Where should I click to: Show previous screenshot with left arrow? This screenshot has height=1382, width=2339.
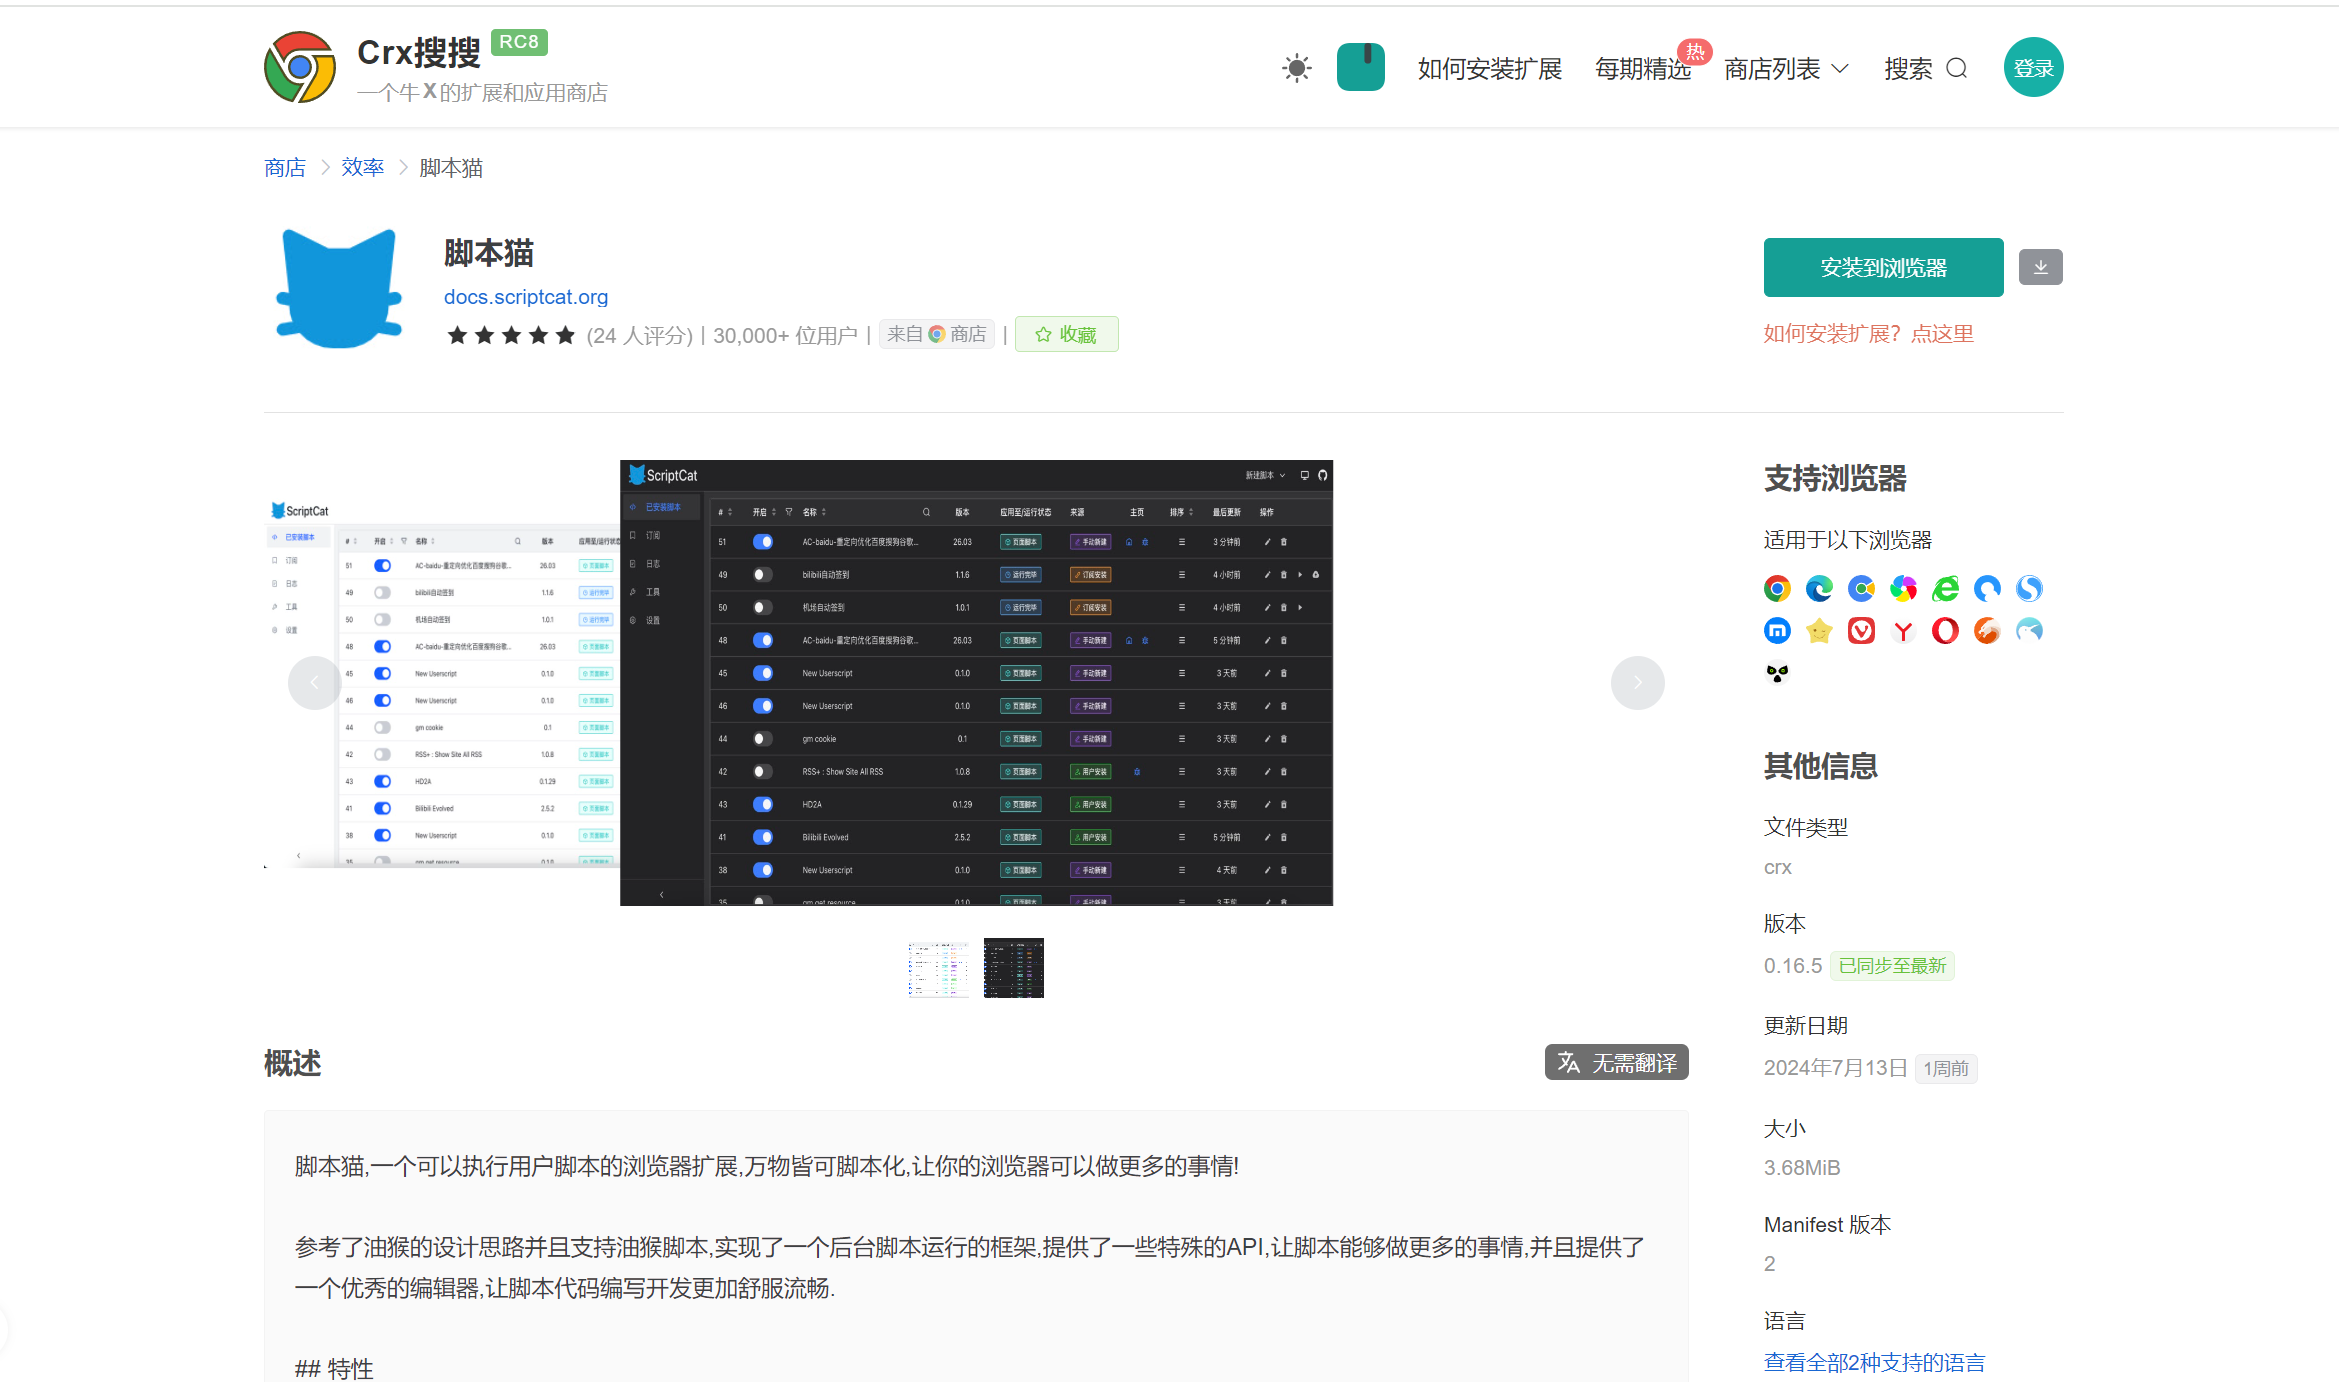coord(314,683)
